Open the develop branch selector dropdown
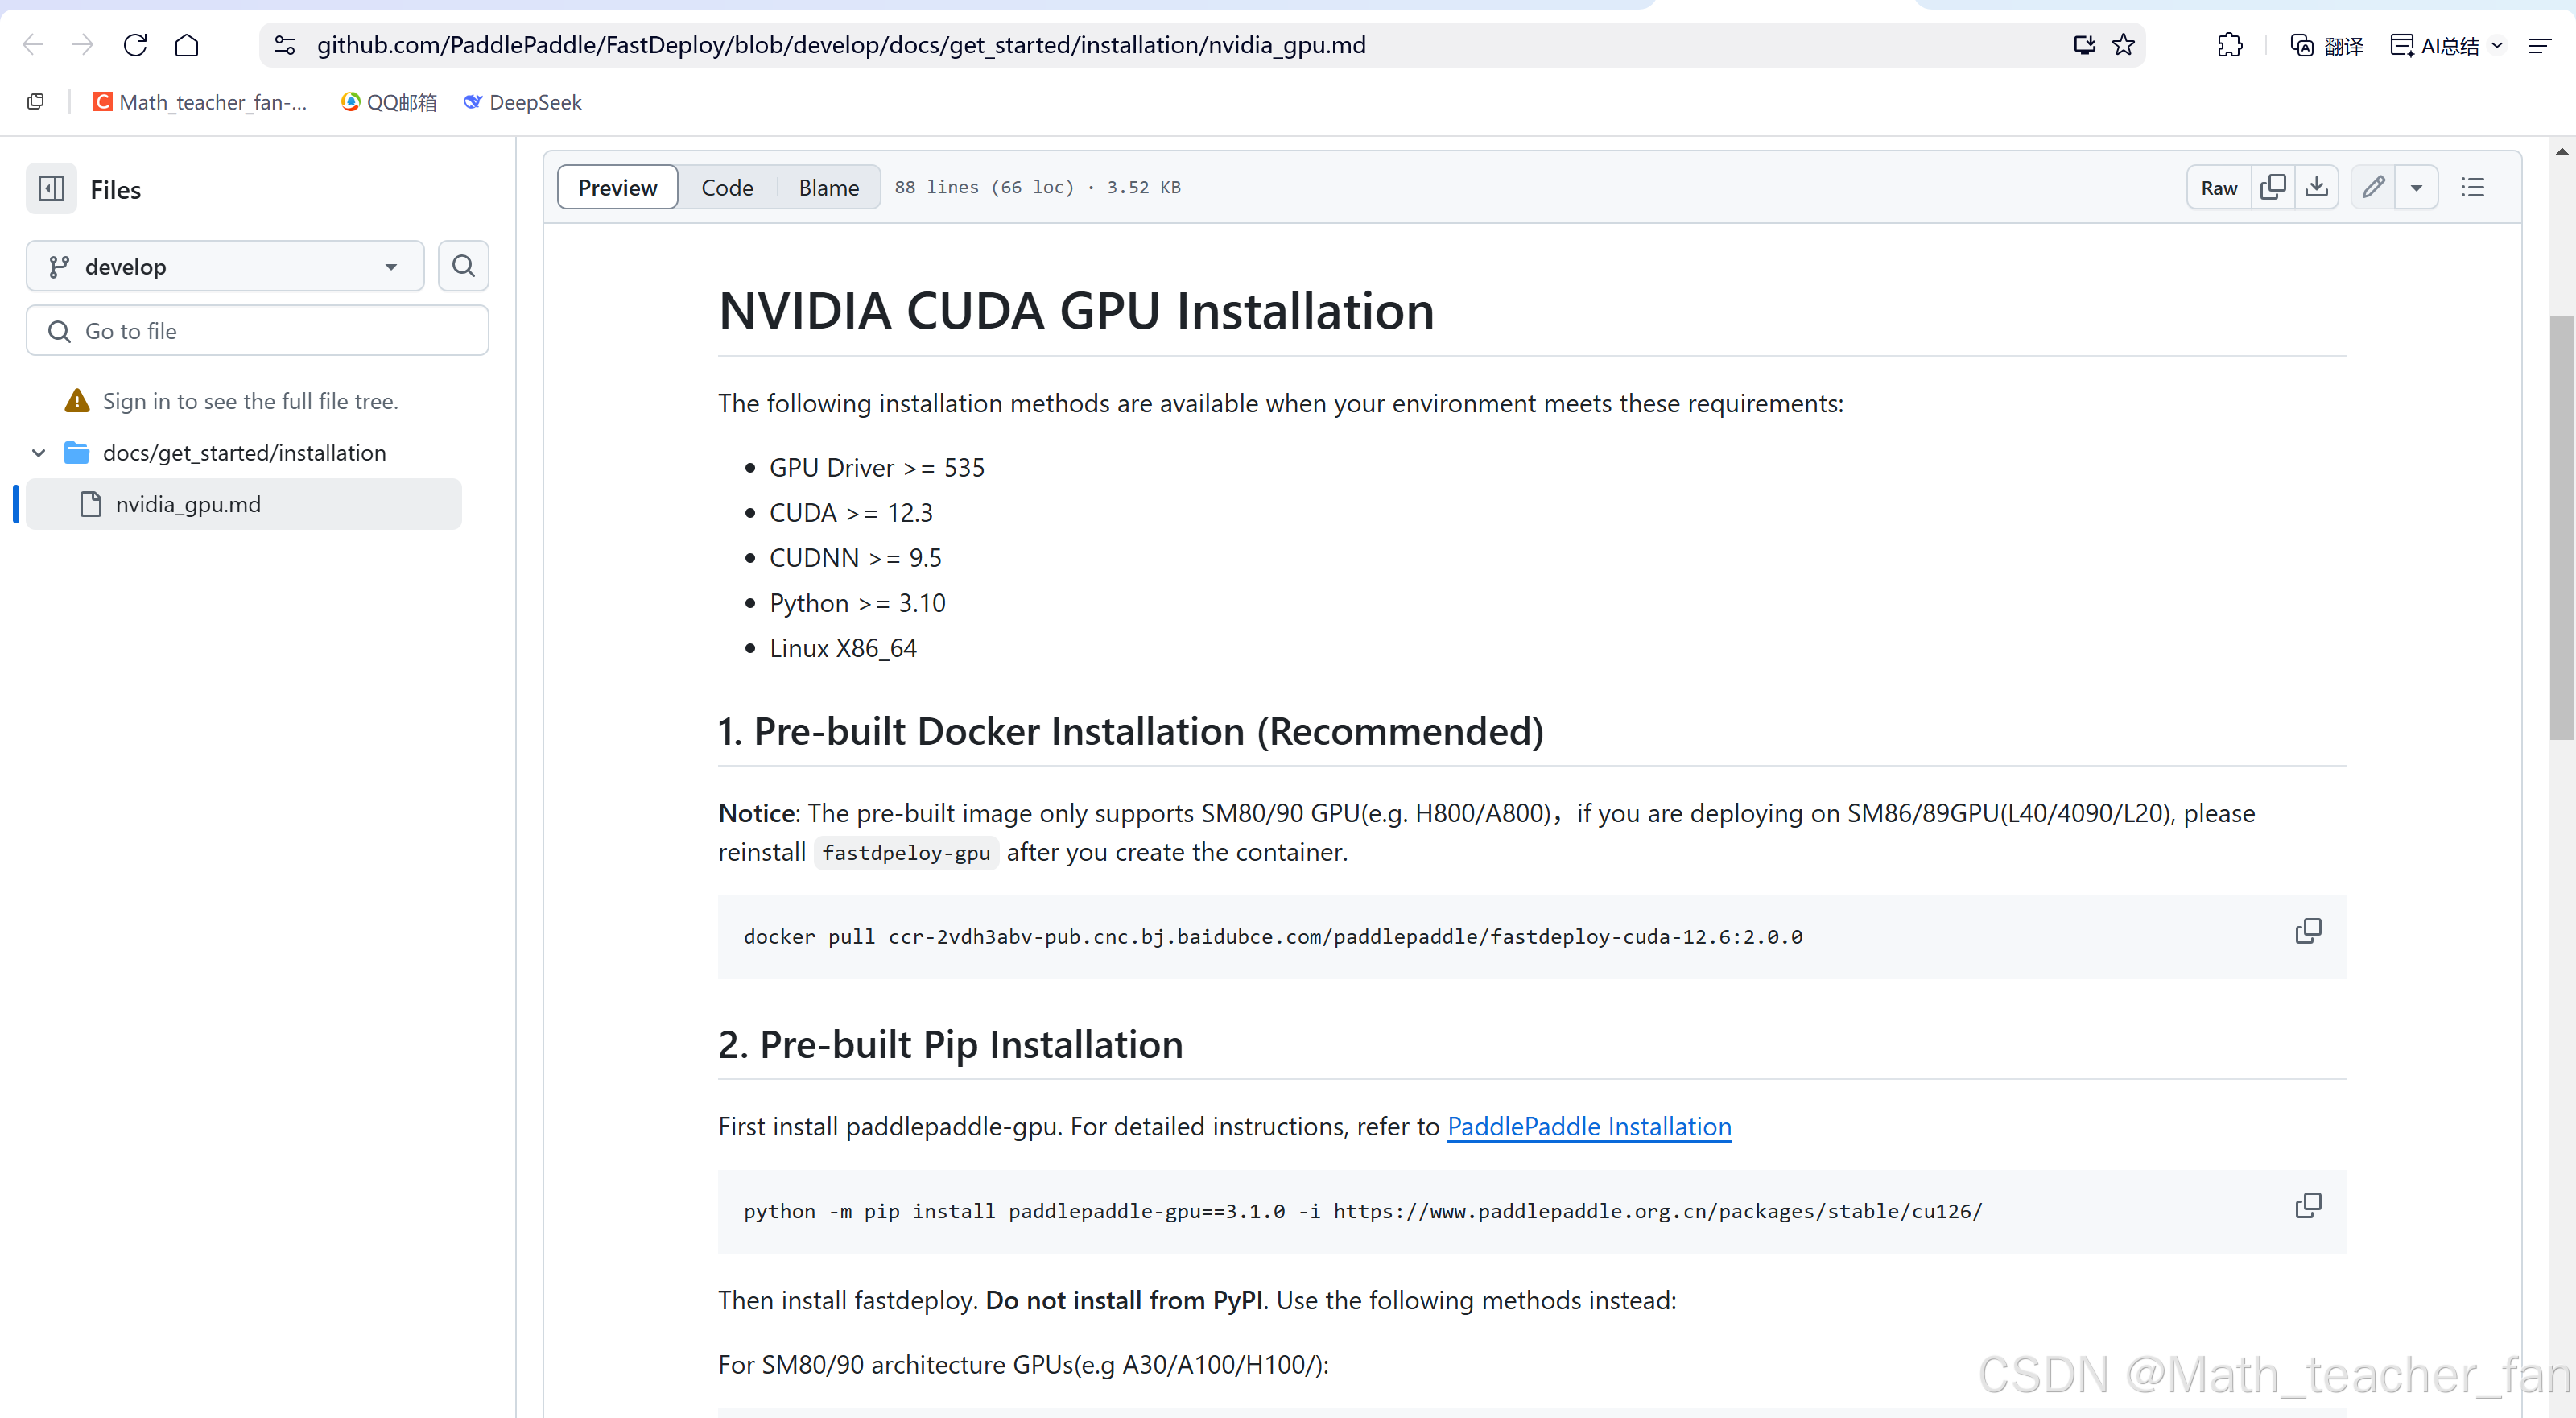Viewport: 2576px width, 1418px height. pyautogui.click(x=225, y=266)
